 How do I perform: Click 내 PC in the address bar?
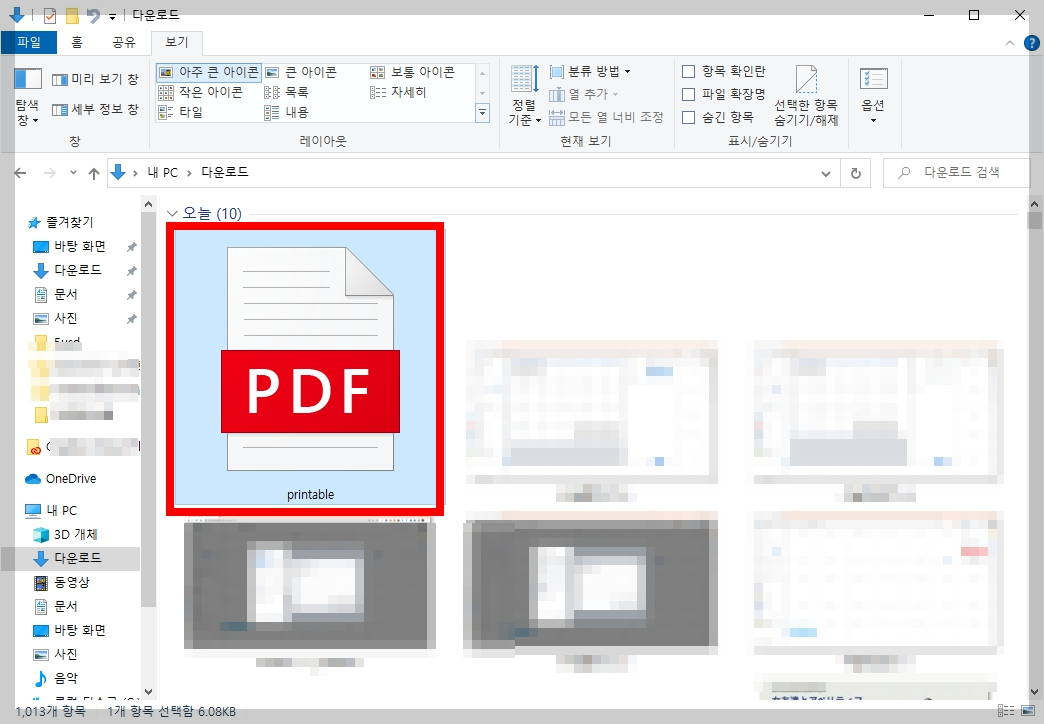162,173
